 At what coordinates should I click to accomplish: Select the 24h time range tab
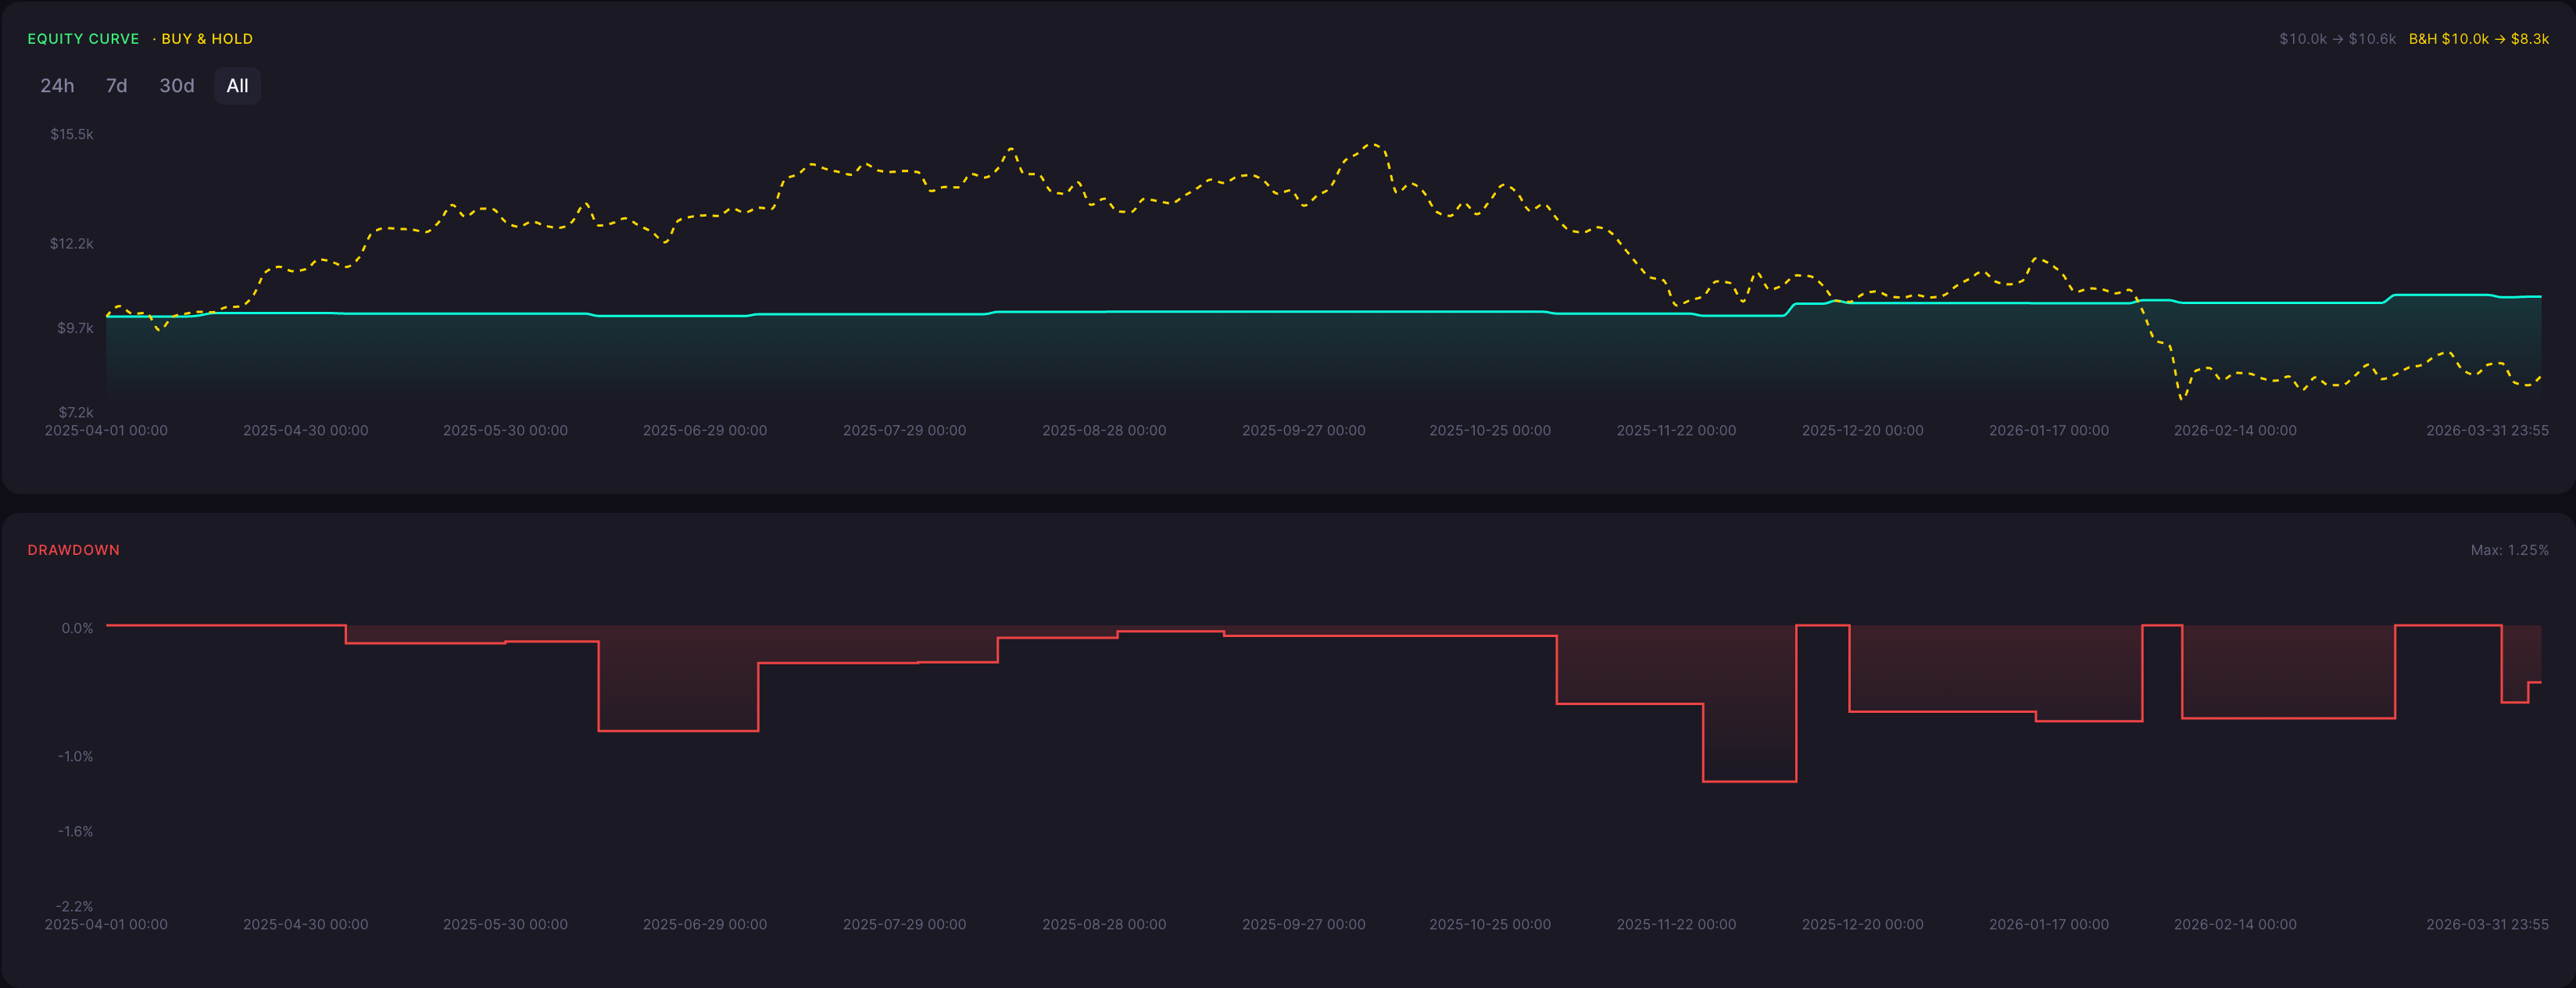(57, 86)
